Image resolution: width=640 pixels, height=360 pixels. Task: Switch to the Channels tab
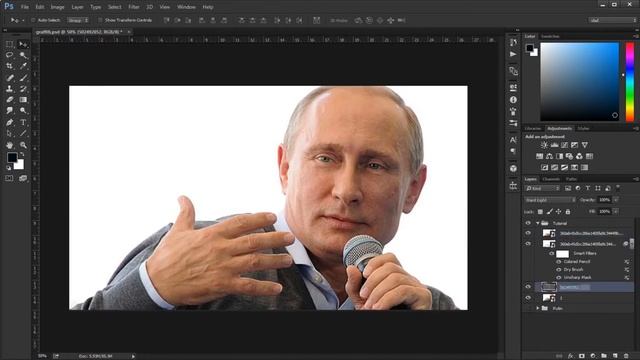pyautogui.click(x=551, y=179)
